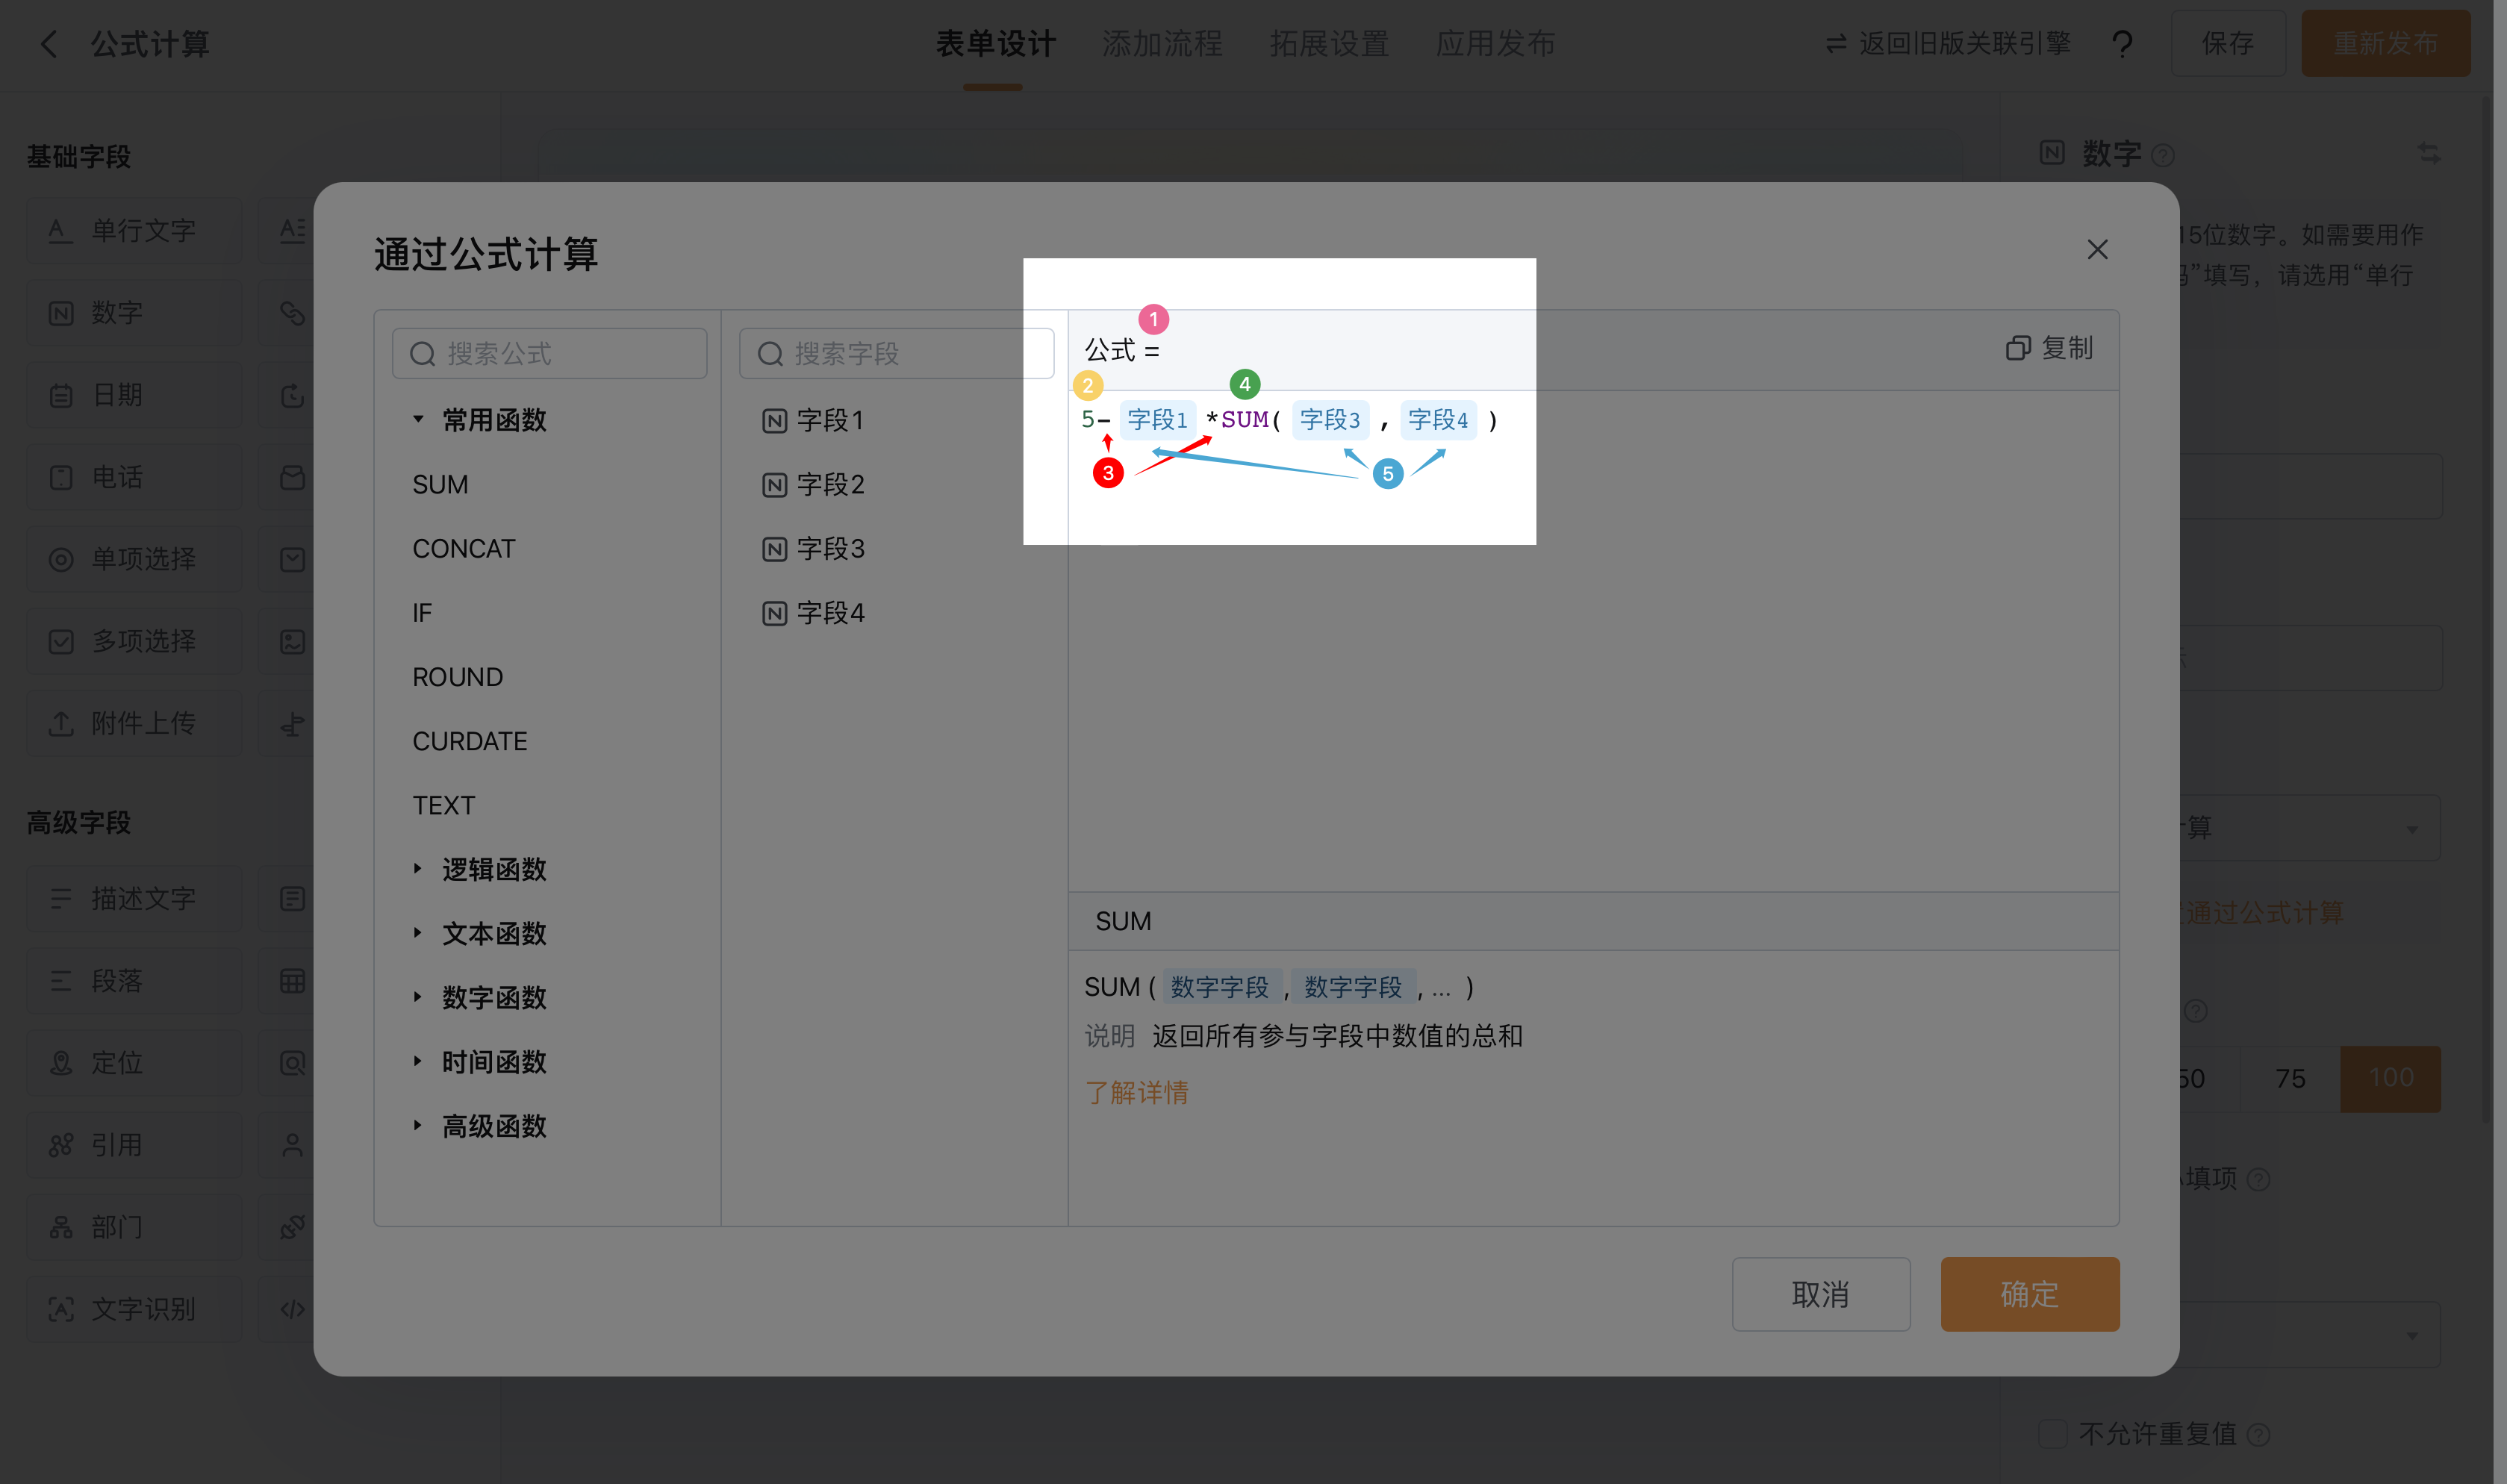
Task: Add a 部门 field
Action: click(x=134, y=1227)
